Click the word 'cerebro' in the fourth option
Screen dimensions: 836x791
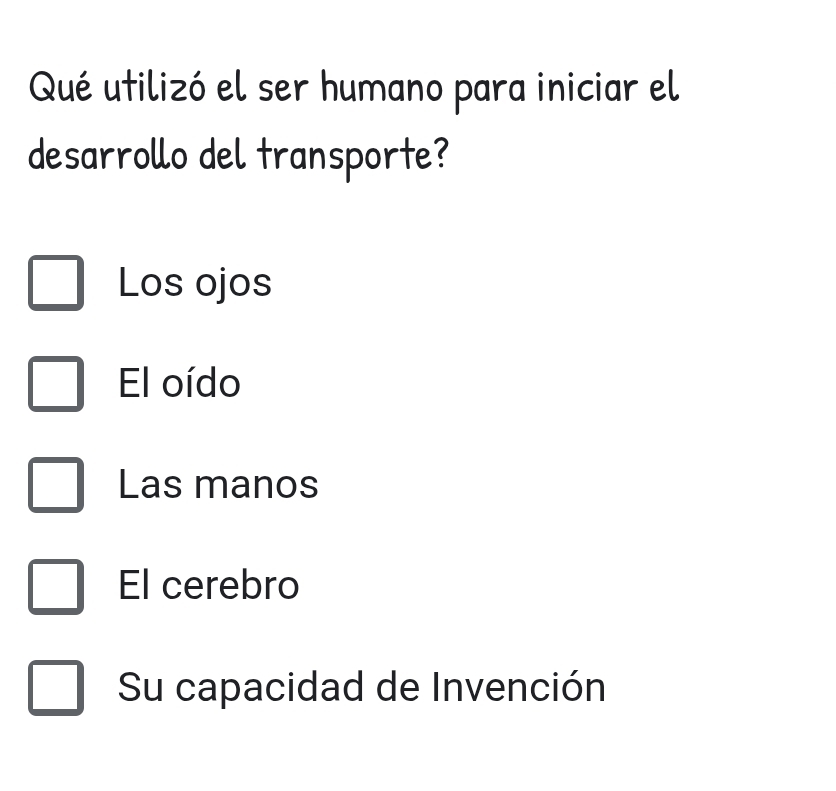pyautogui.click(x=230, y=585)
